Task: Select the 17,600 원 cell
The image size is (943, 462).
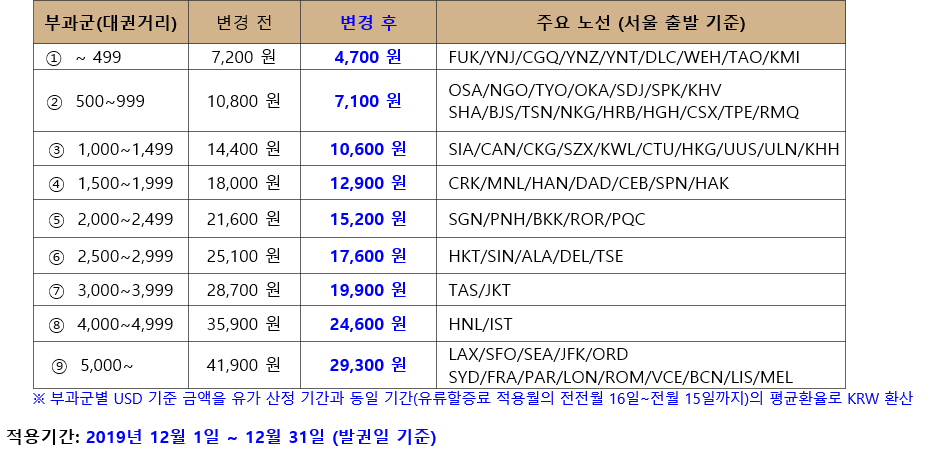Action: 368,256
